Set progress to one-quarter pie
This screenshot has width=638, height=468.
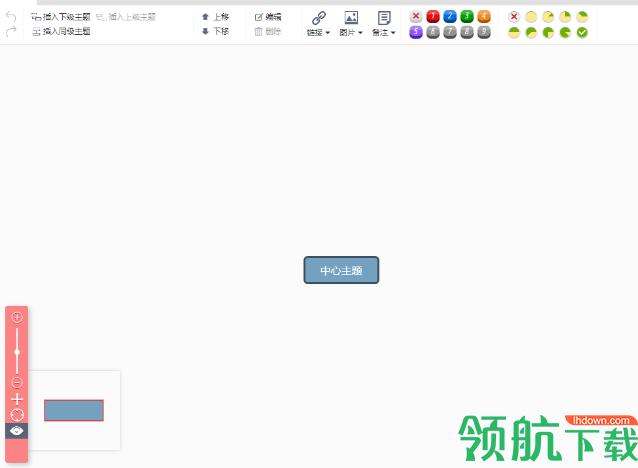[565, 17]
